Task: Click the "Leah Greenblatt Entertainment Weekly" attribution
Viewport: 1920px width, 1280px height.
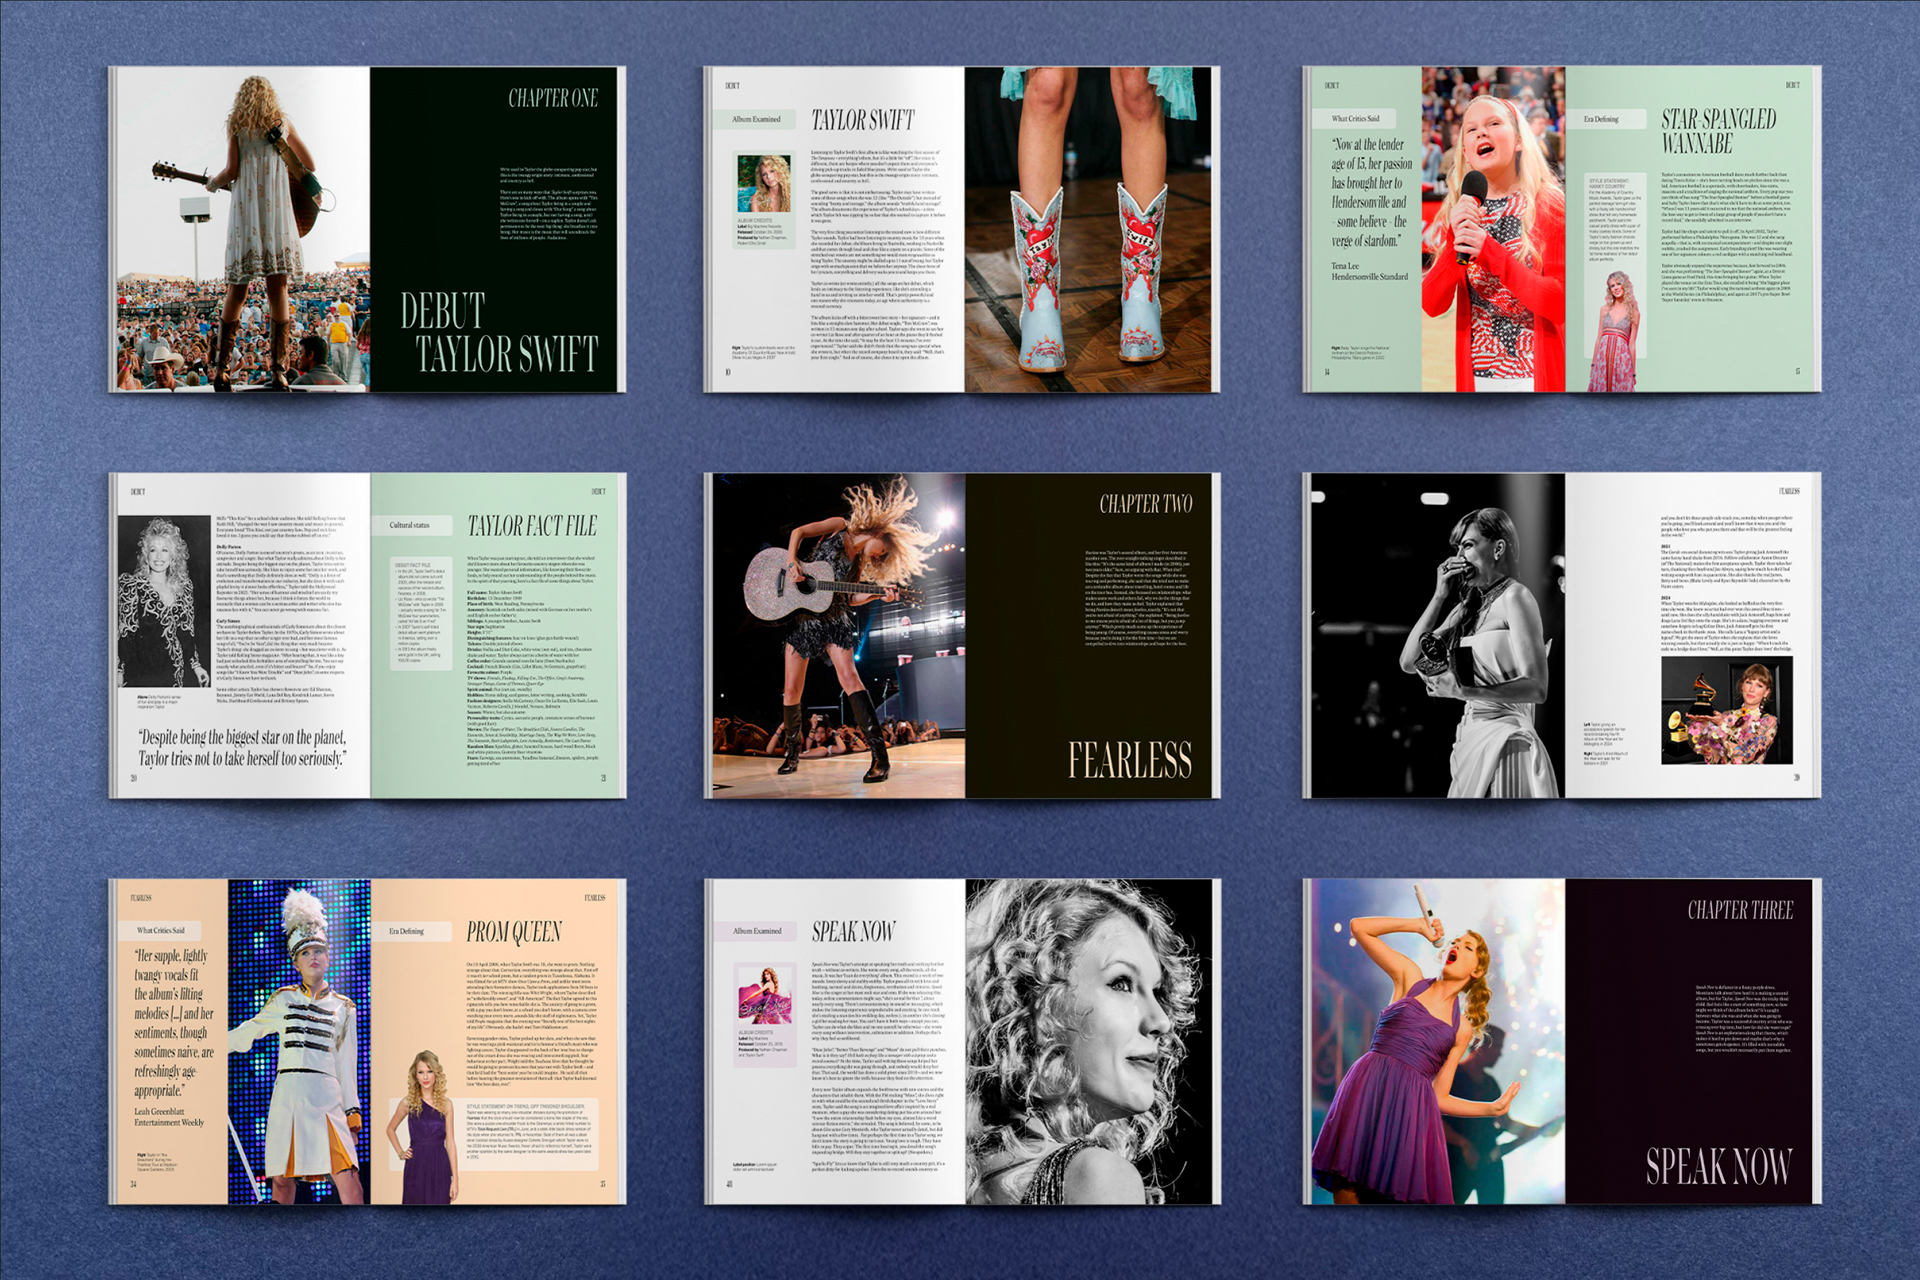Action: pyautogui.click(x=169, y=1117)
